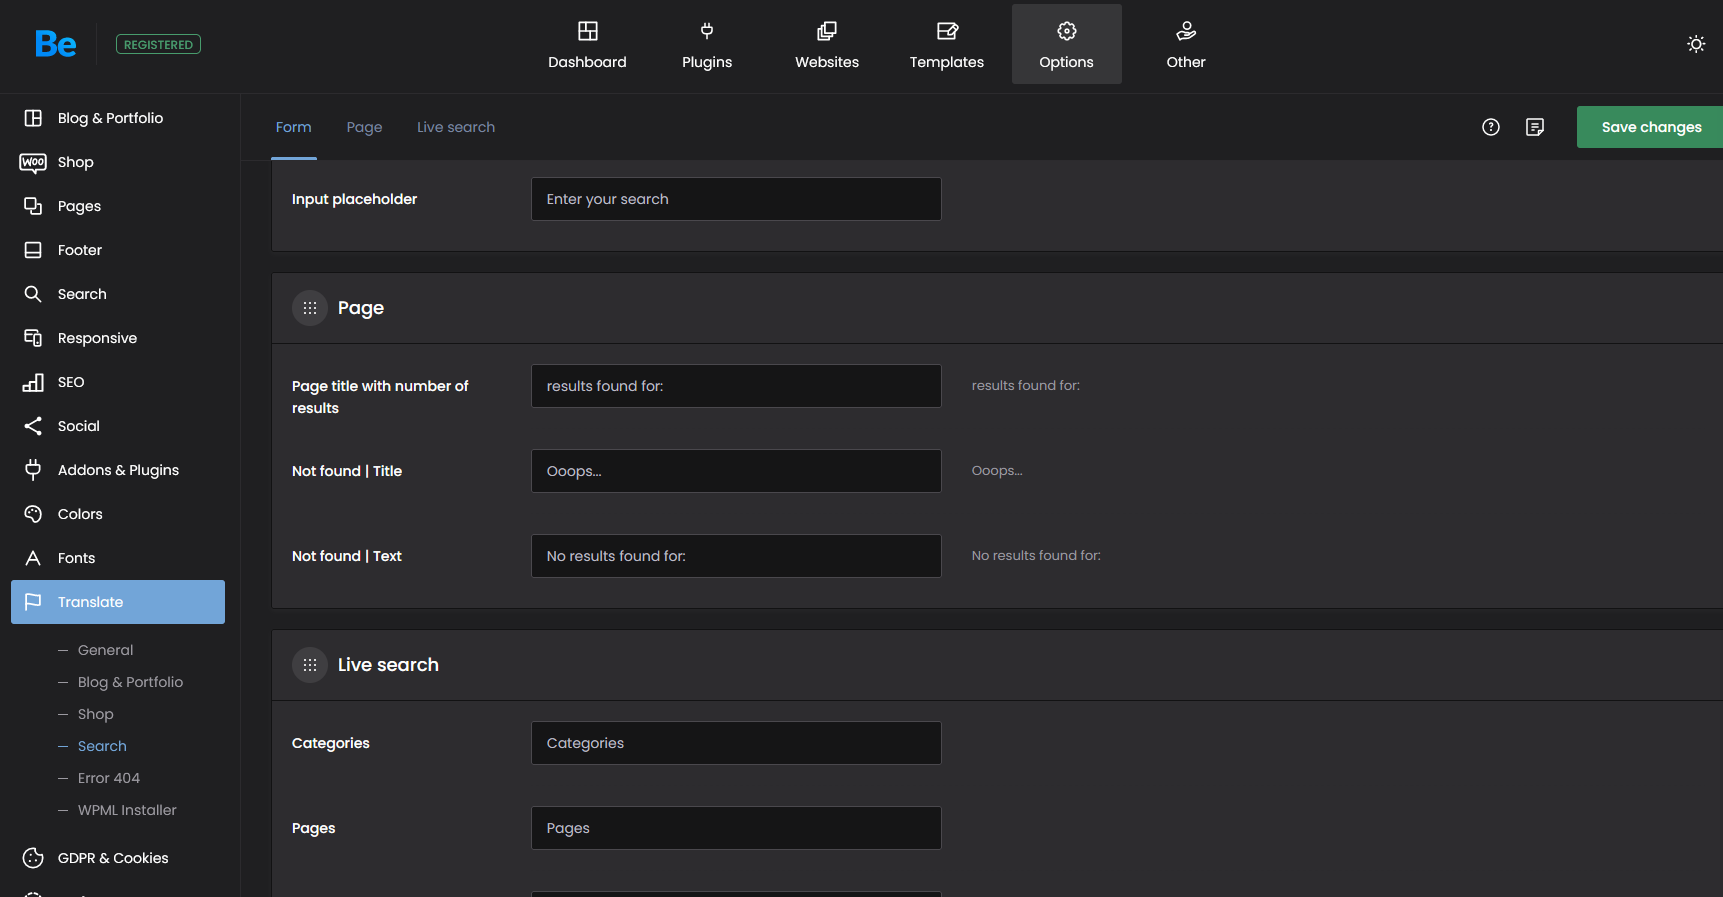
Task: Click the Plugins plug icon in header
Action: click(x=707, y=31)
